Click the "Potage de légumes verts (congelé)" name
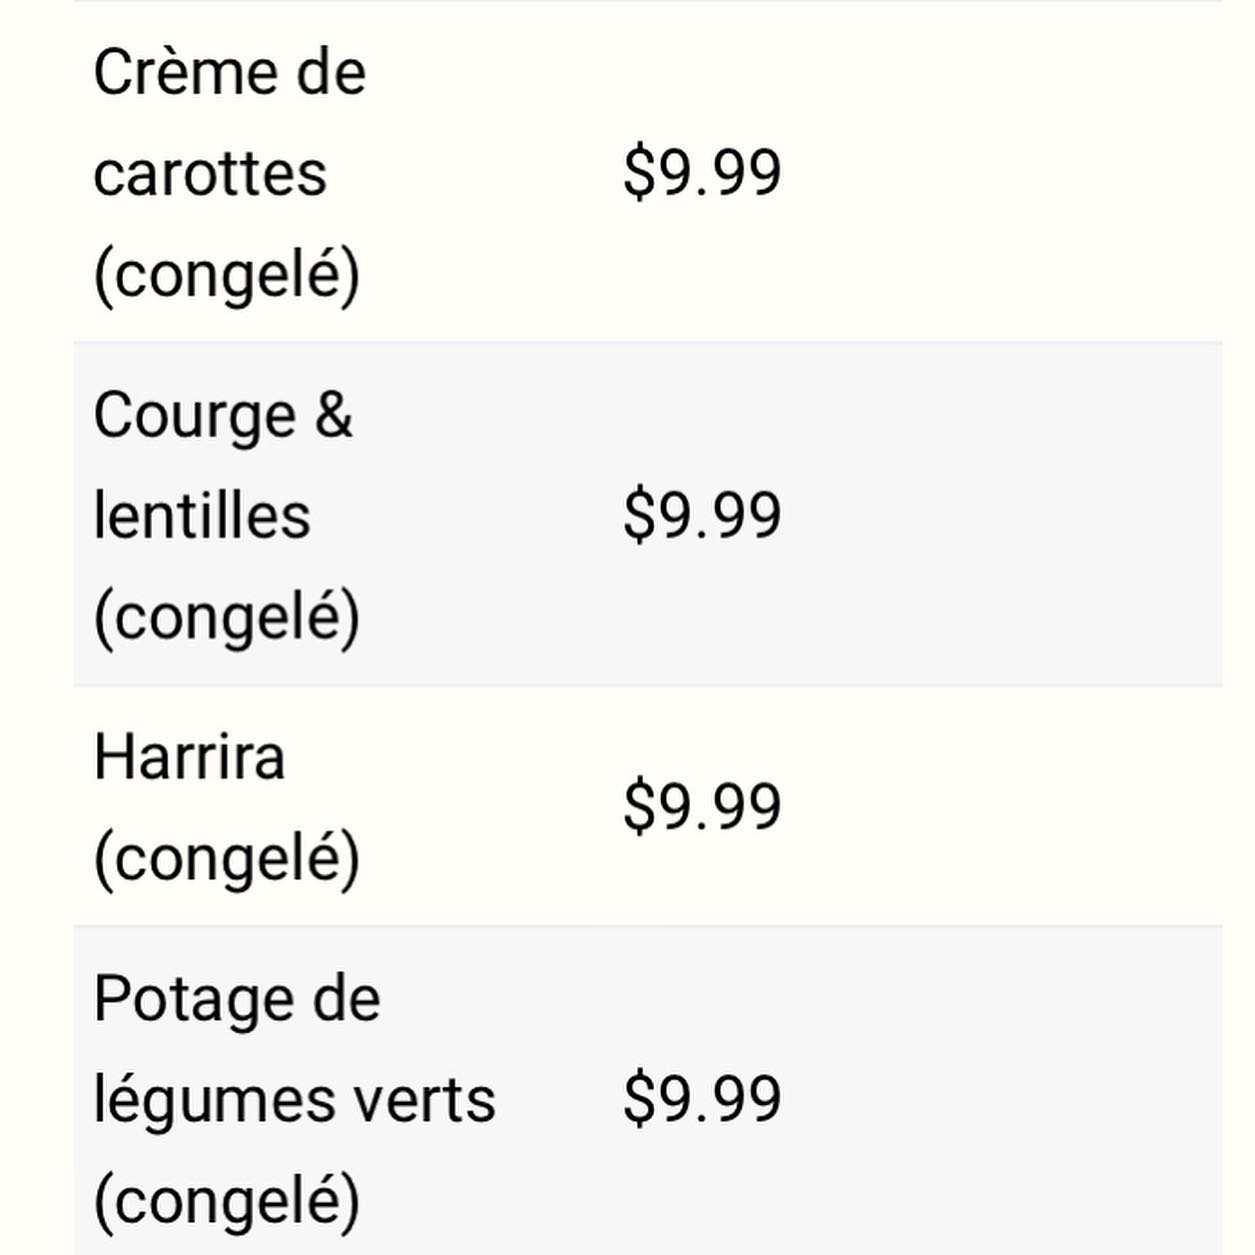Viewport: 1255px width, 1255px height. coord(294,1099)
